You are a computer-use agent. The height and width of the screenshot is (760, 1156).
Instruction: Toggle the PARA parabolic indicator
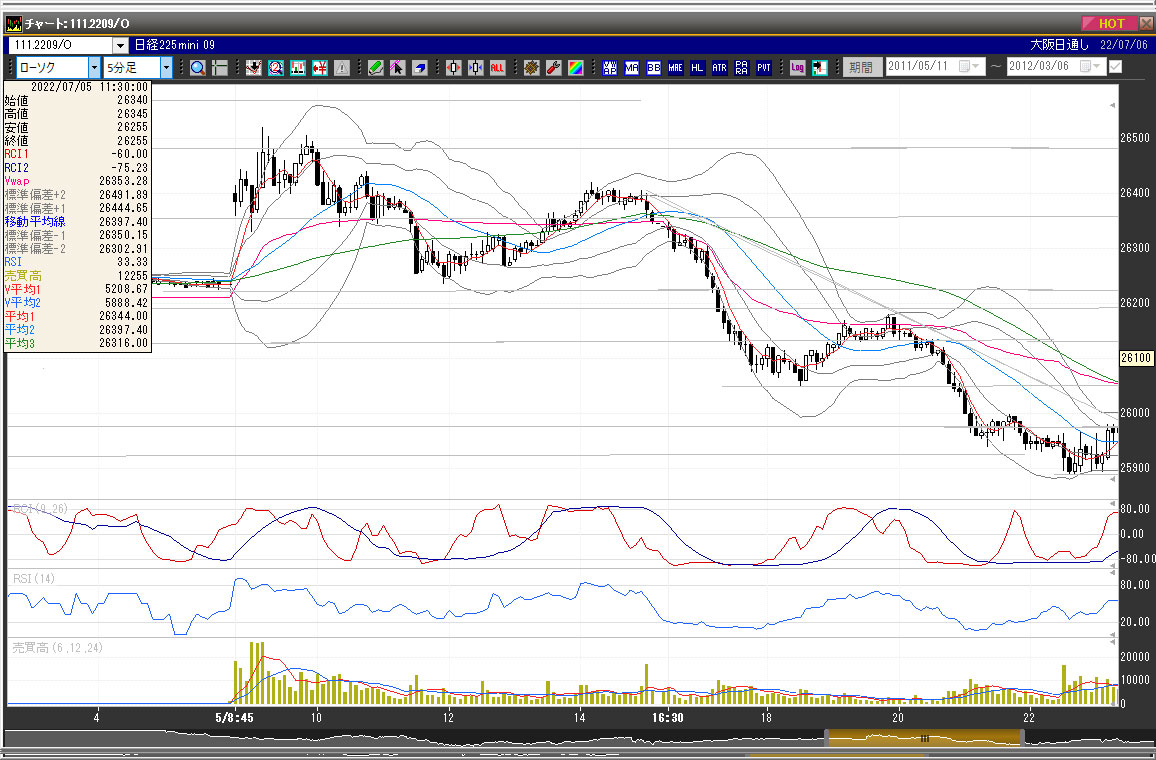pyautogui.click(x=742, y=68)
